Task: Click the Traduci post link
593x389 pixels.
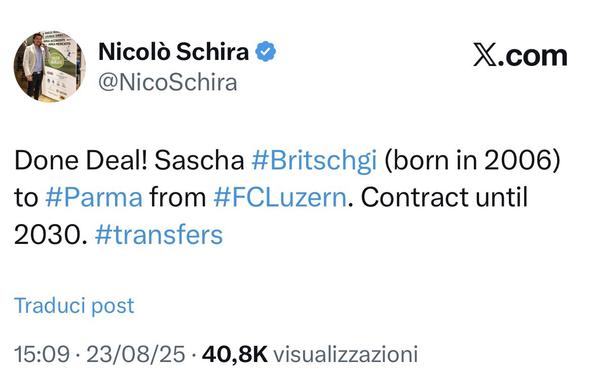Action: [x=75, y=305]
